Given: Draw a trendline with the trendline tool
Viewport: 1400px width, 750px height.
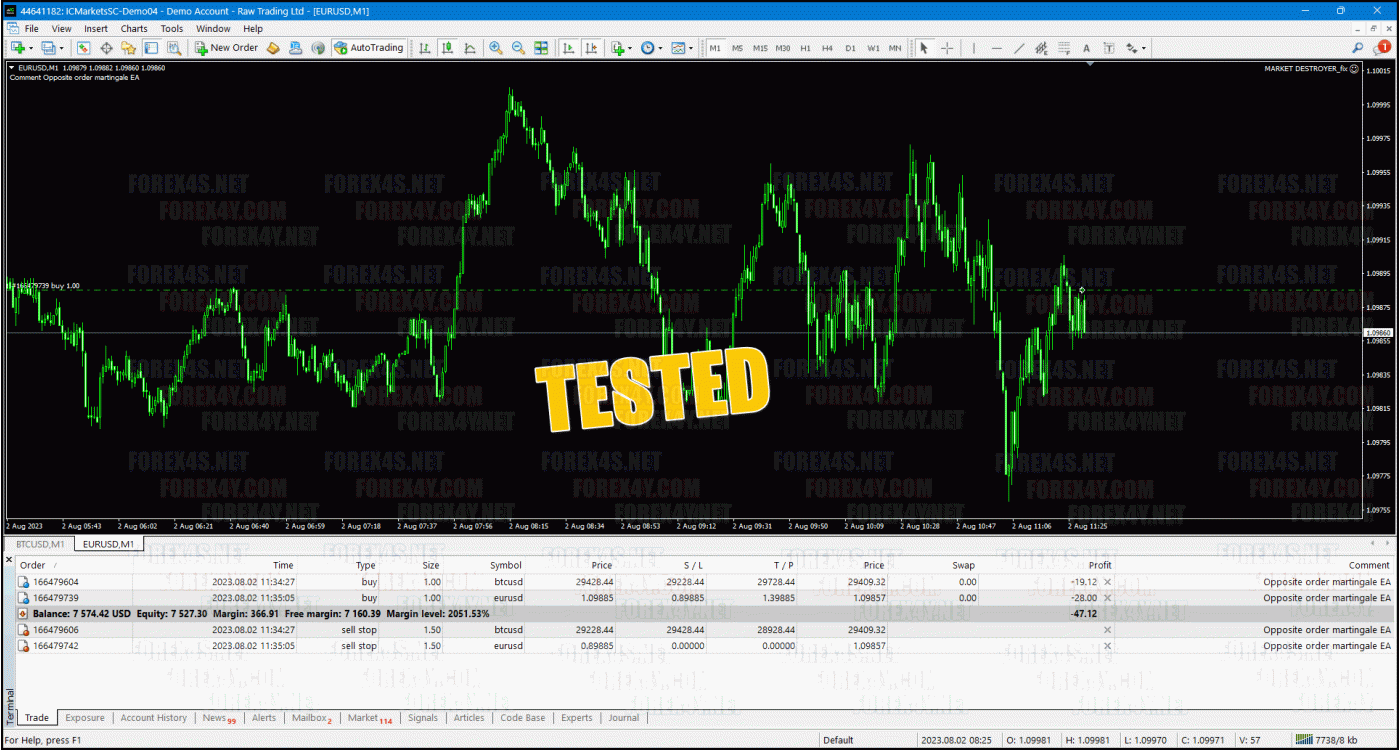Looking at the screenshot, I should [1019, 47].
